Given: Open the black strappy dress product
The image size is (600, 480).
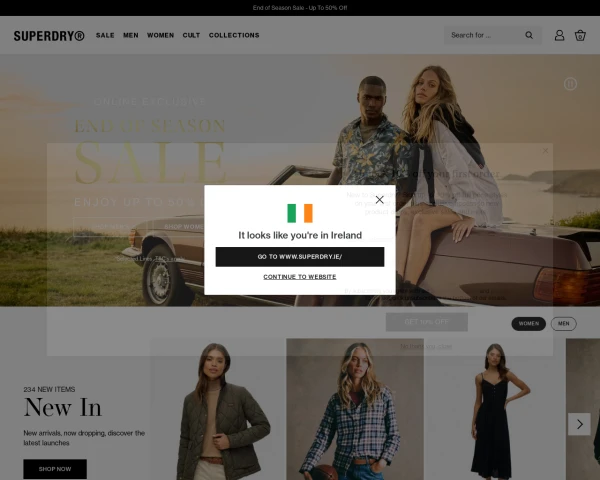Looking at the screenshot, I should 494,409.
